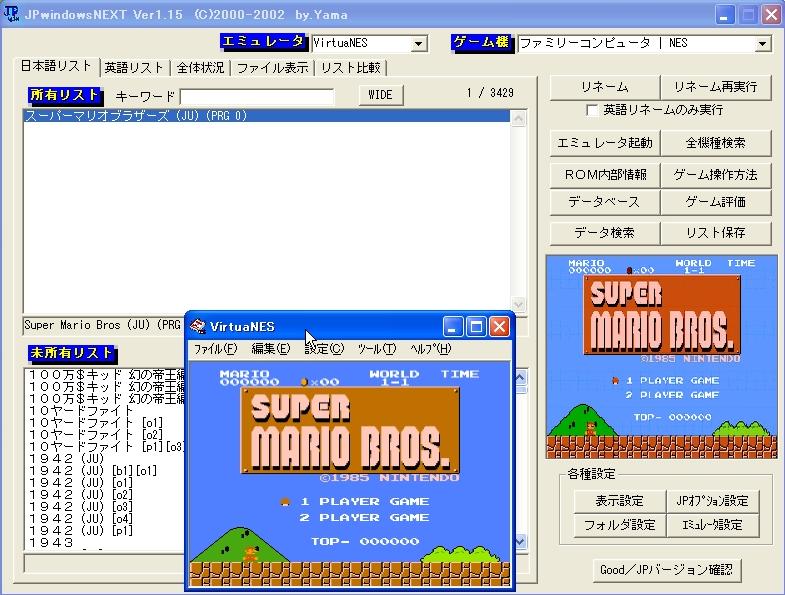The image size is (785, 595).
Task: Click the JPwindowsNEXT title bar app icon
Action: tap(11, 14)
